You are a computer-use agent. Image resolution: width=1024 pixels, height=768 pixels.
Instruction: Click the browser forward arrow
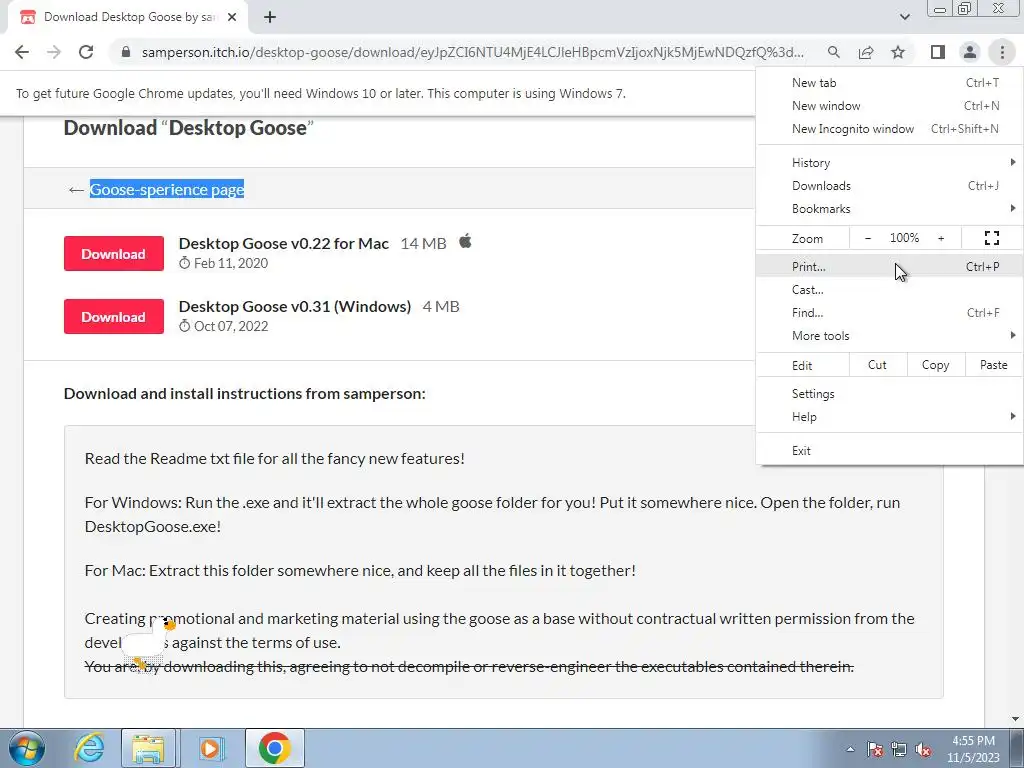tap(54, 52)
